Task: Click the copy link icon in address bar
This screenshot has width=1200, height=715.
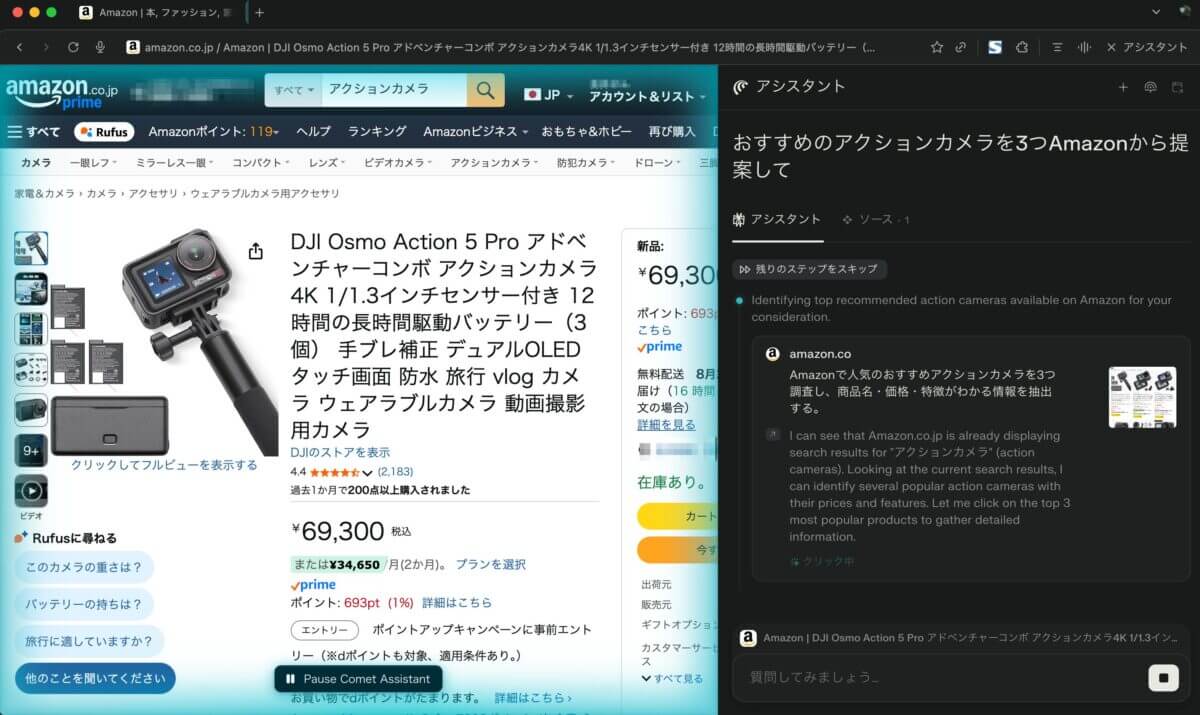Action: tap(961, 47)
